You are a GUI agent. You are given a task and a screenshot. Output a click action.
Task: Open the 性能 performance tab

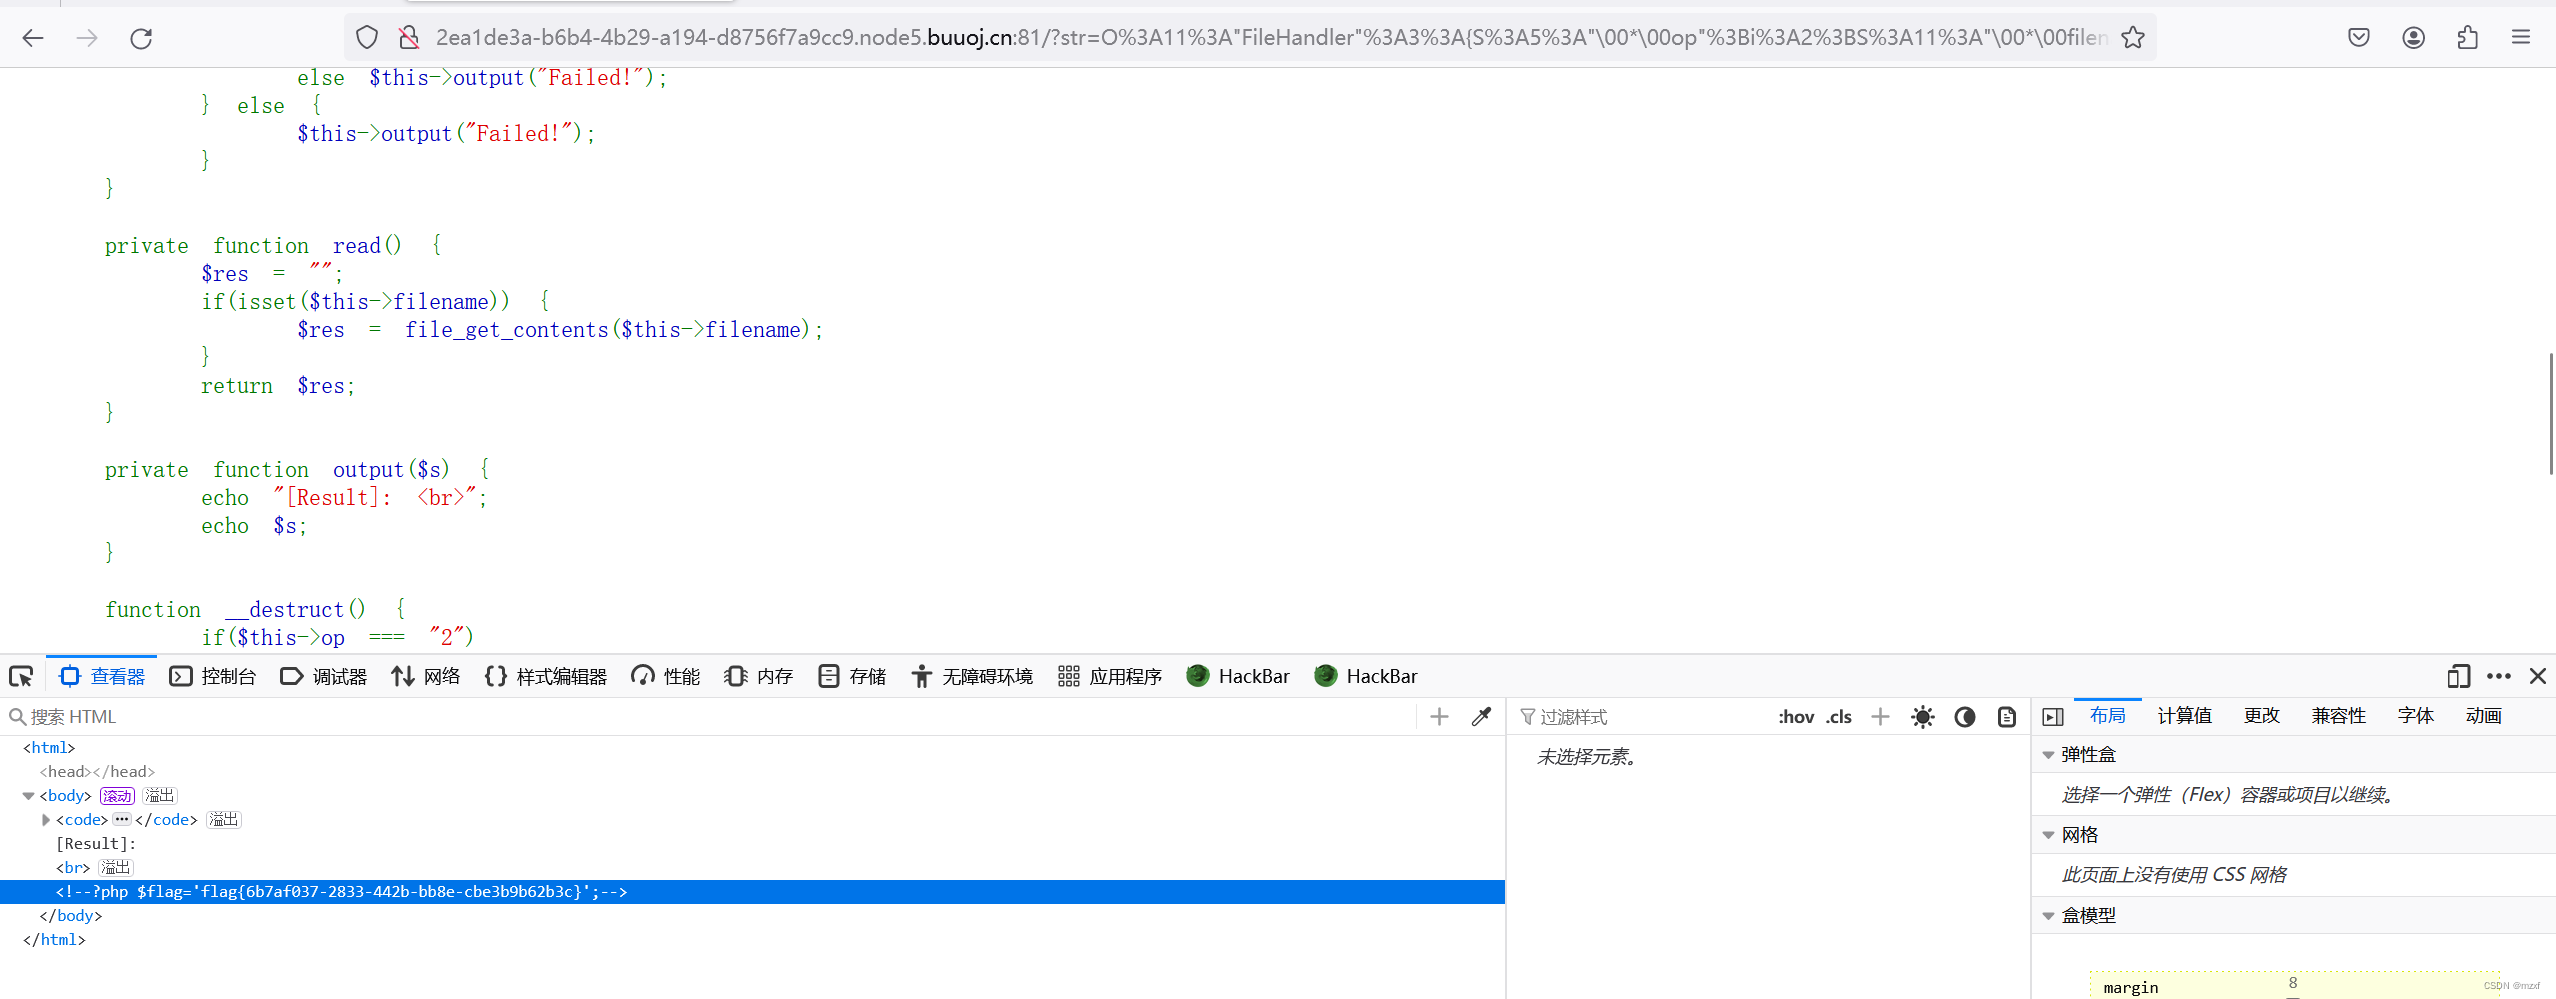[666, 677]
